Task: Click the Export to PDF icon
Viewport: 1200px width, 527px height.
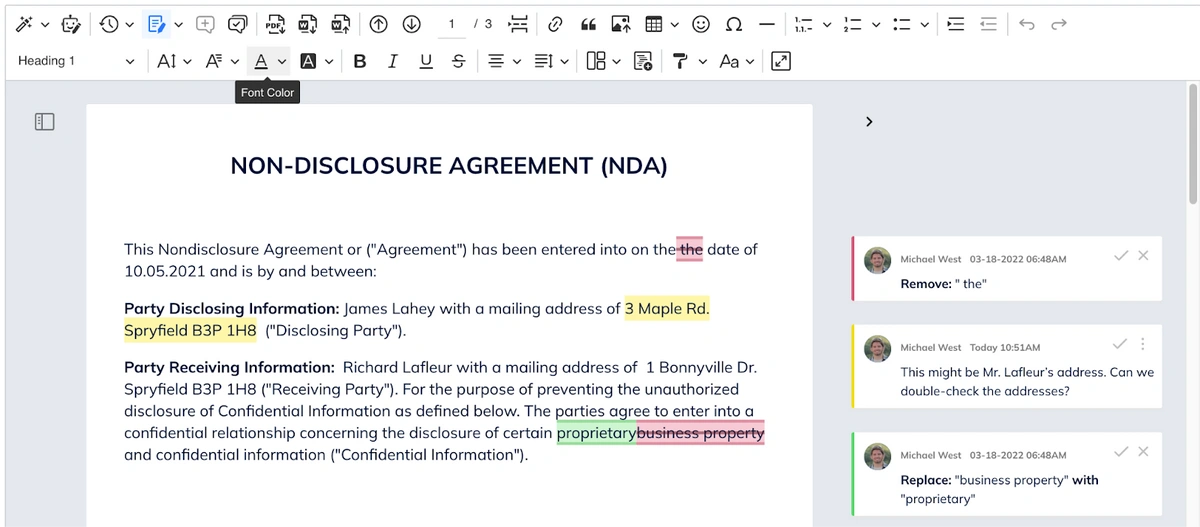Action: [x=273, y=24]
